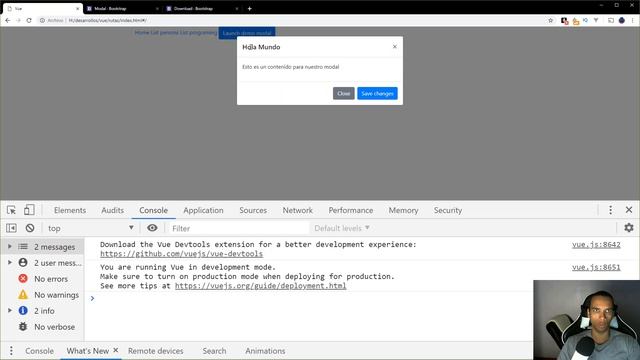Open the Remote devices drawer tab
640x360 pixels.
click(x=156, y=351)
